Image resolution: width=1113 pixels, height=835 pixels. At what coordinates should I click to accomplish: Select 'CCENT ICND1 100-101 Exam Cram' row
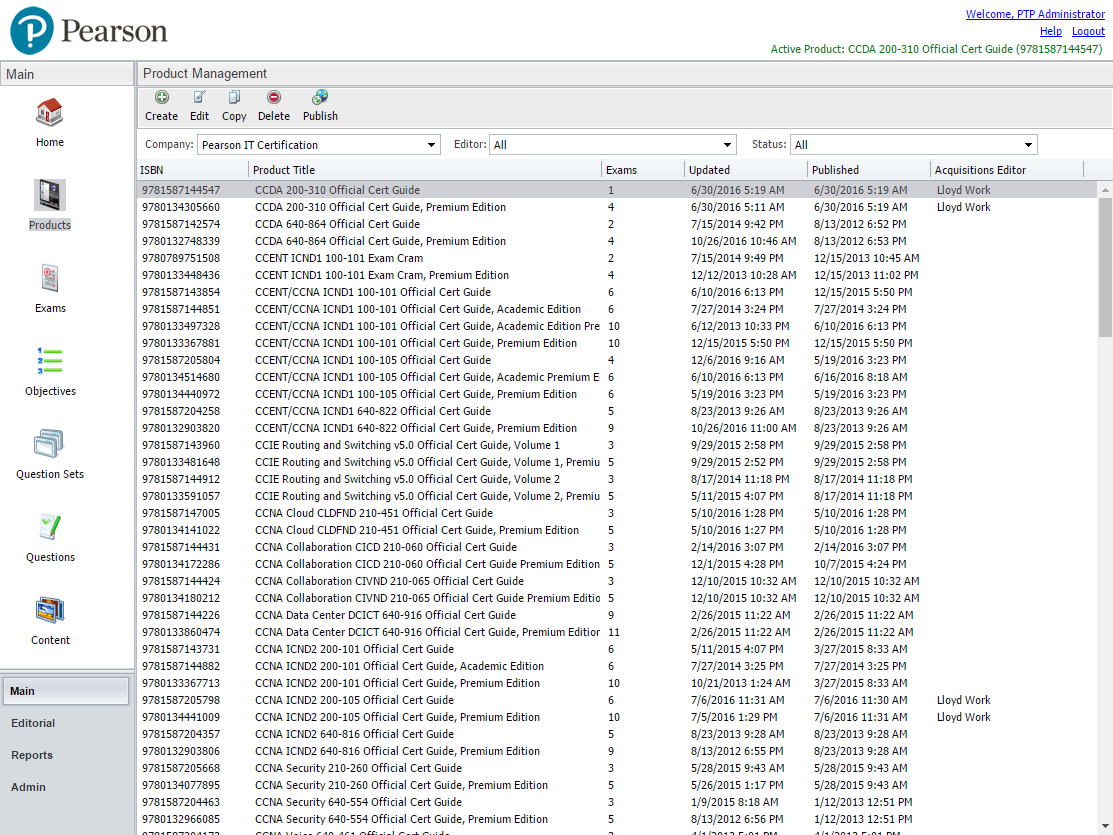[x=617, y=258]
